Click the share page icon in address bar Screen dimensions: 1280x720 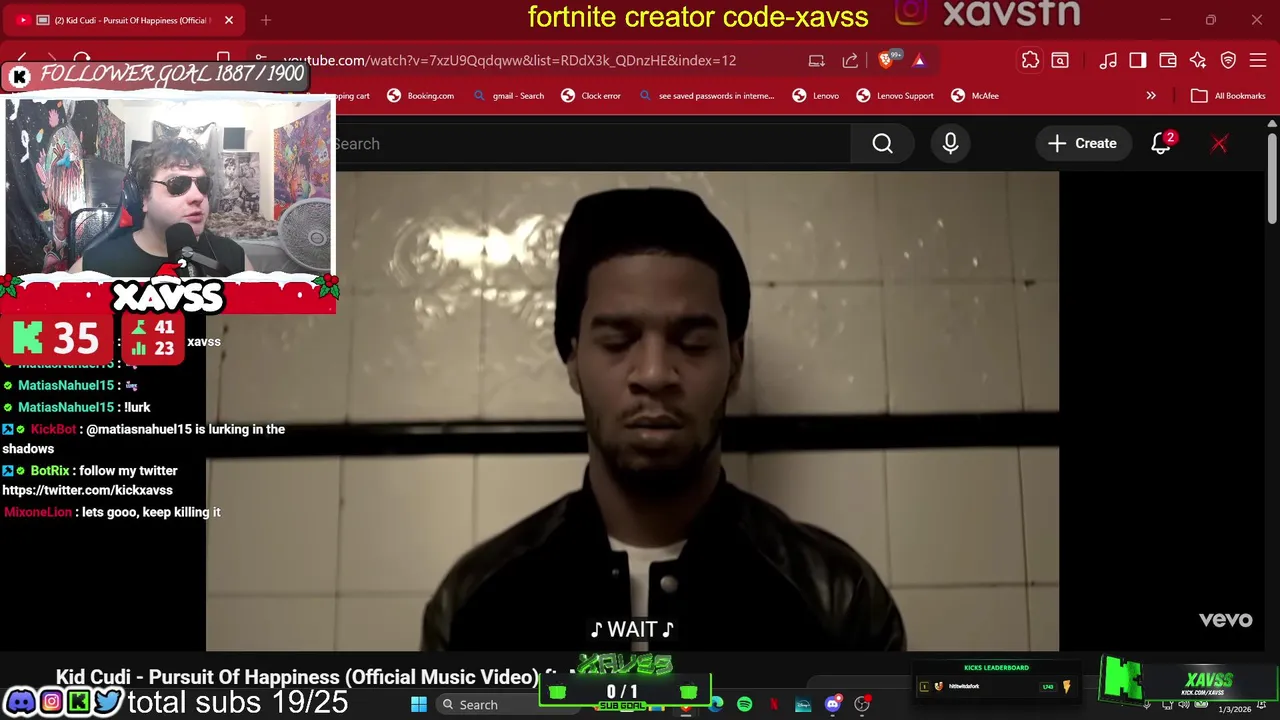click(850, 60)
